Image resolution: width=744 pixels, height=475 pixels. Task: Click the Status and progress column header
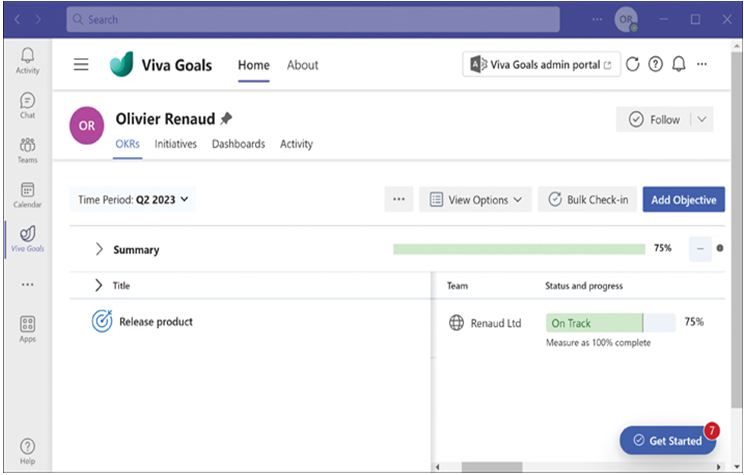(x=584, y=286)
